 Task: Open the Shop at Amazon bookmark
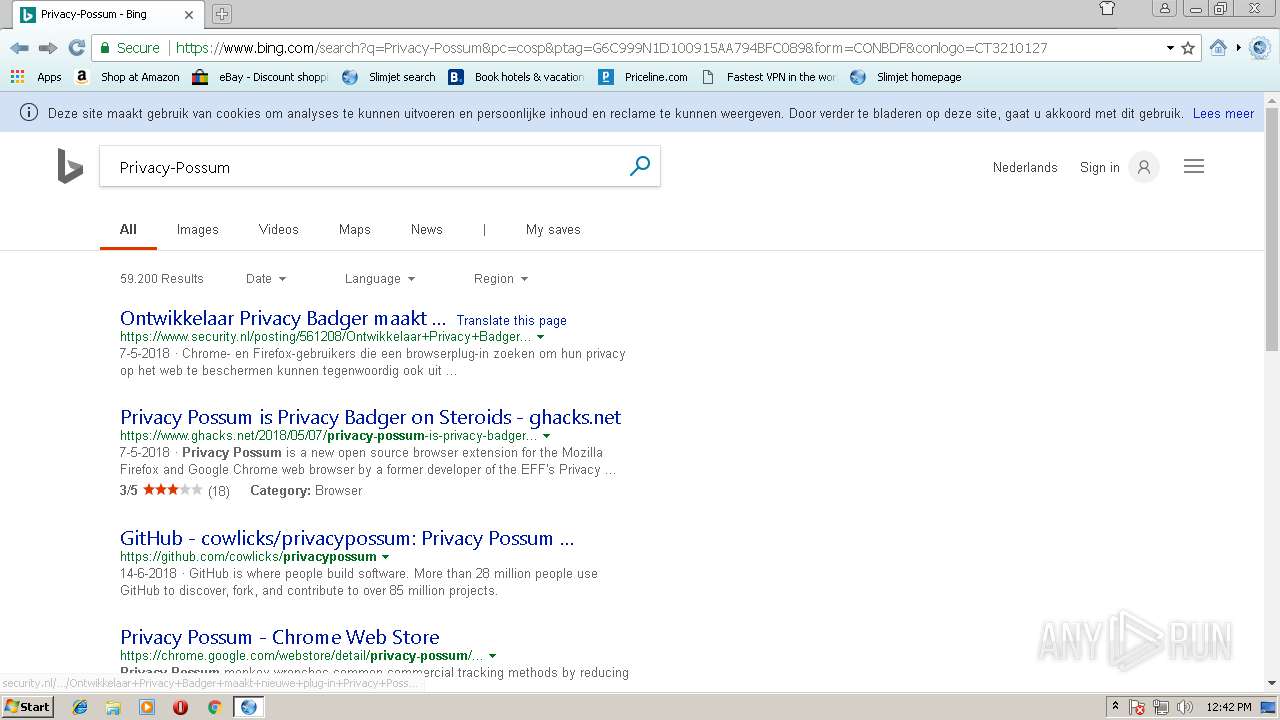[x=127, y=77]
